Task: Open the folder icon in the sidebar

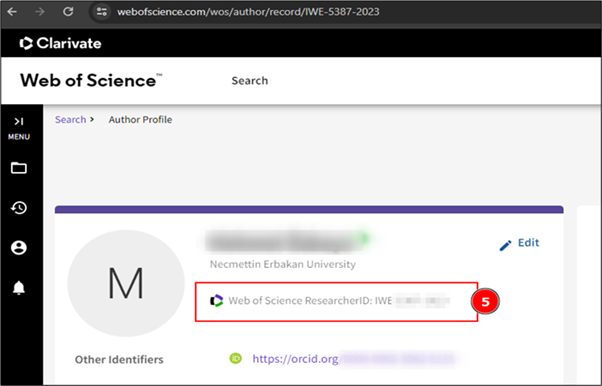Action: [18, 168]
